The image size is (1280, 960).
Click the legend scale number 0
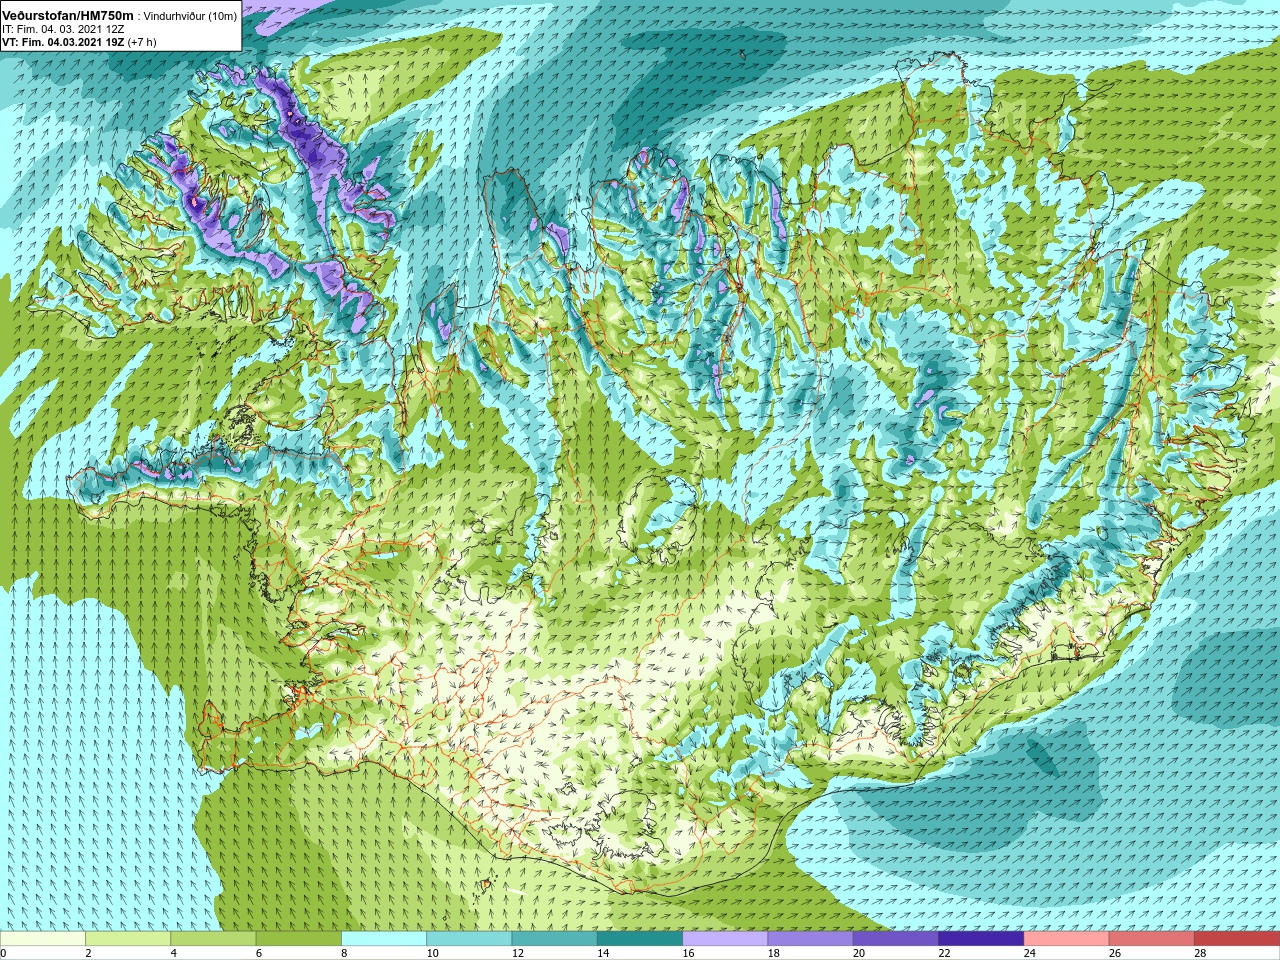pos(4,953)
